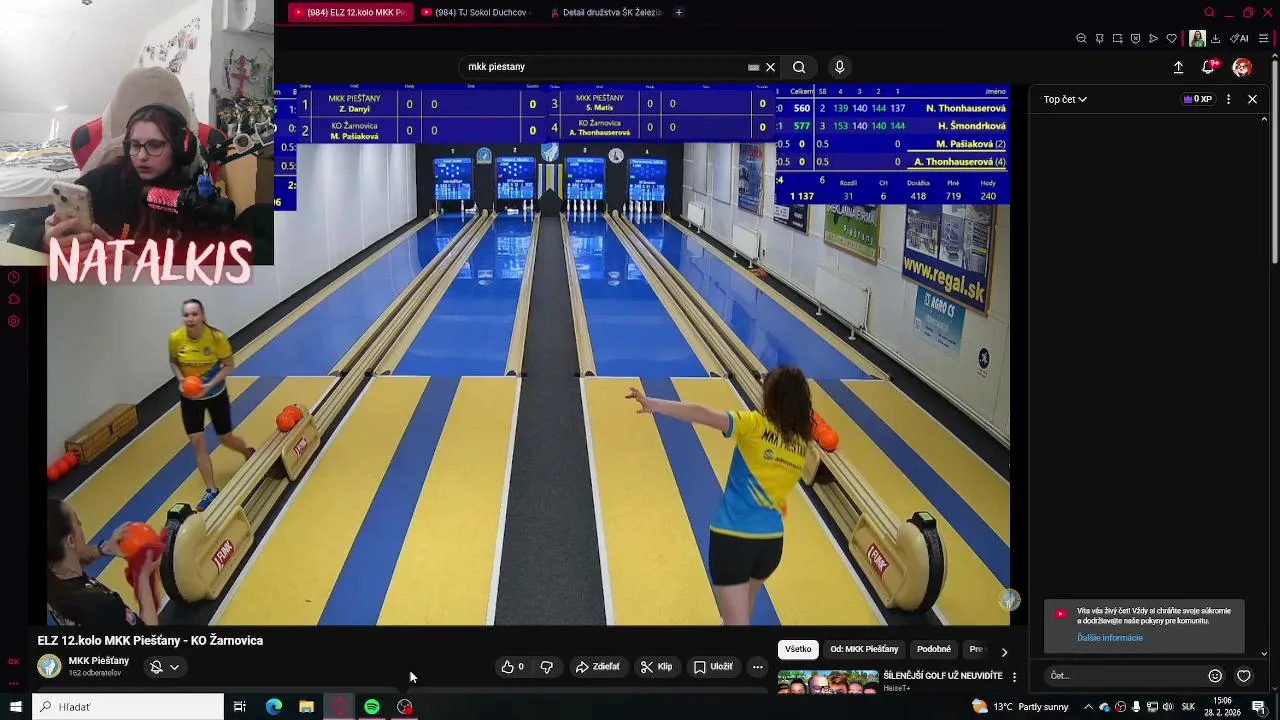
Task: Click the heart bookmark icon in browser toolbar
Action: (x=1171, y=39)
